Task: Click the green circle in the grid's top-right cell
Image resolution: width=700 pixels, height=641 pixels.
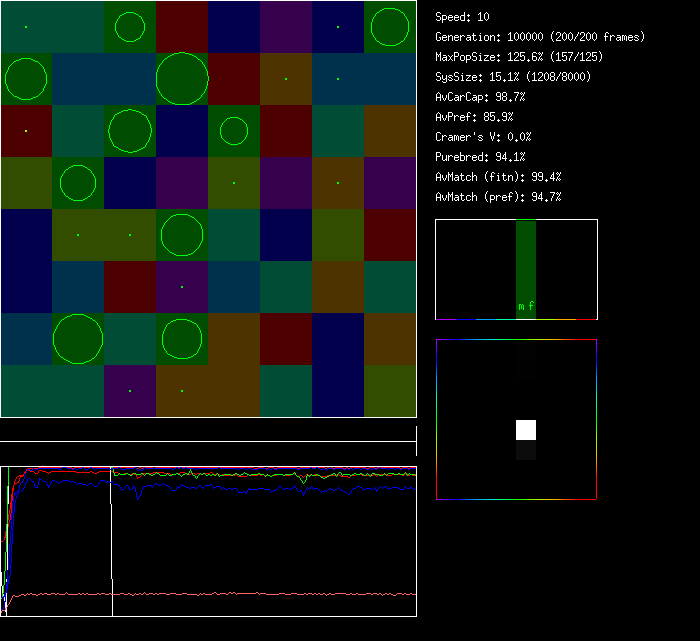Action: point(389,27)
